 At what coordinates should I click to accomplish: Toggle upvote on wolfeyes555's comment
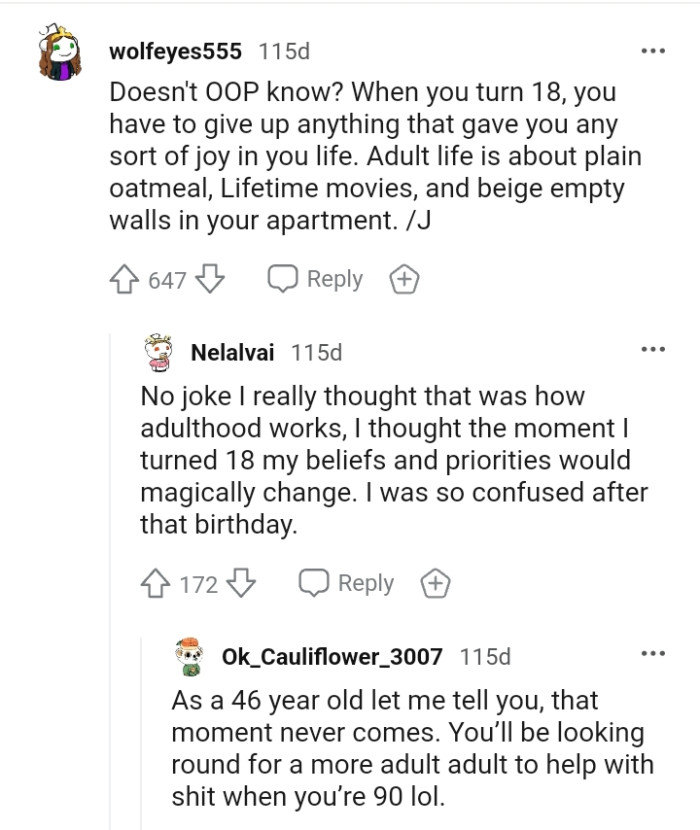pyautogui.click(x=125, y=279)
